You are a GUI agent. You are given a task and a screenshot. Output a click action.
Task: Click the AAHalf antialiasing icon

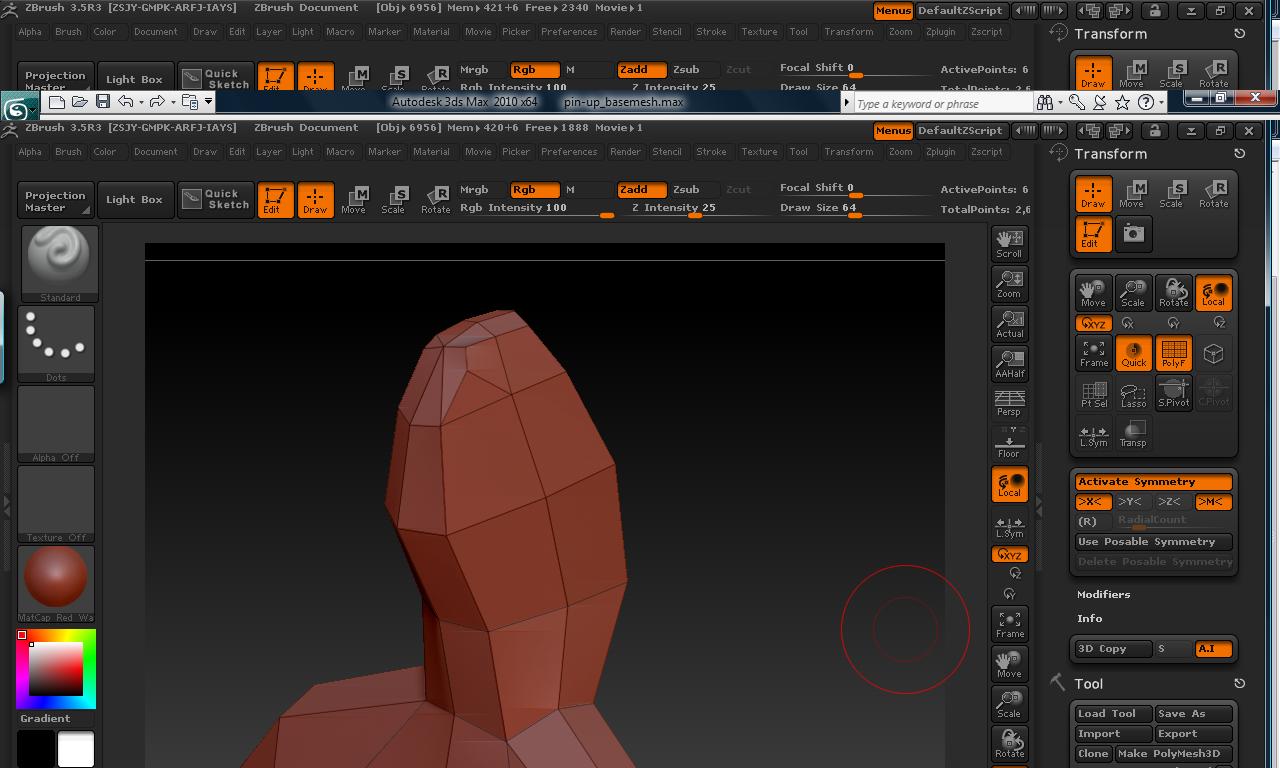(1009, 364)
